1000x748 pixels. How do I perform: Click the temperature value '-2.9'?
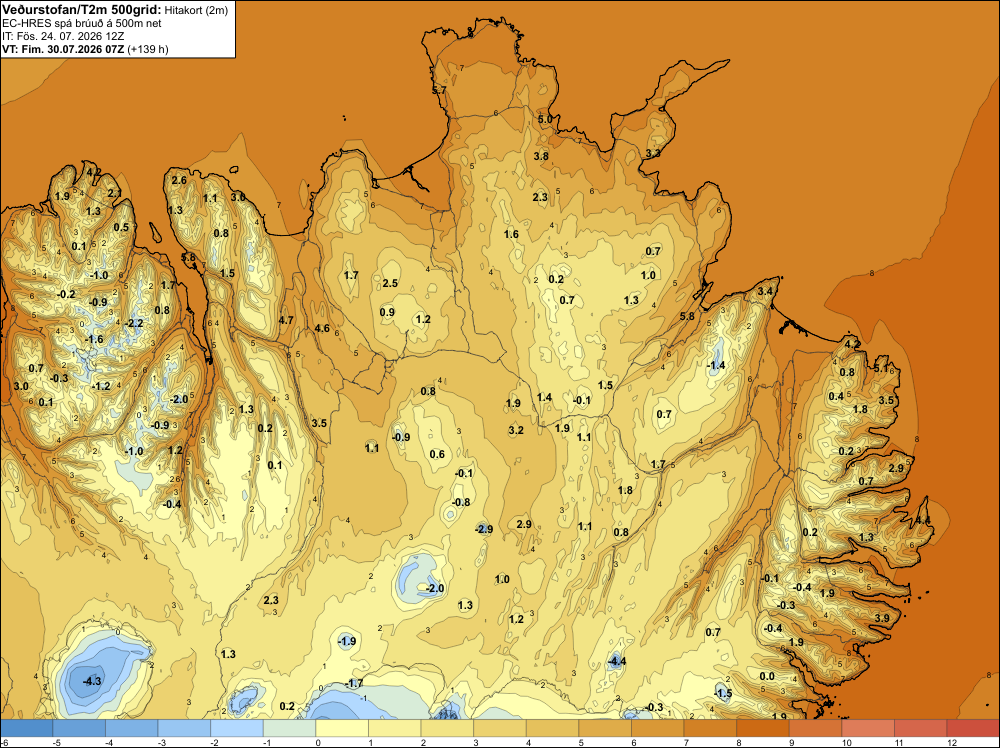[484, 529]
